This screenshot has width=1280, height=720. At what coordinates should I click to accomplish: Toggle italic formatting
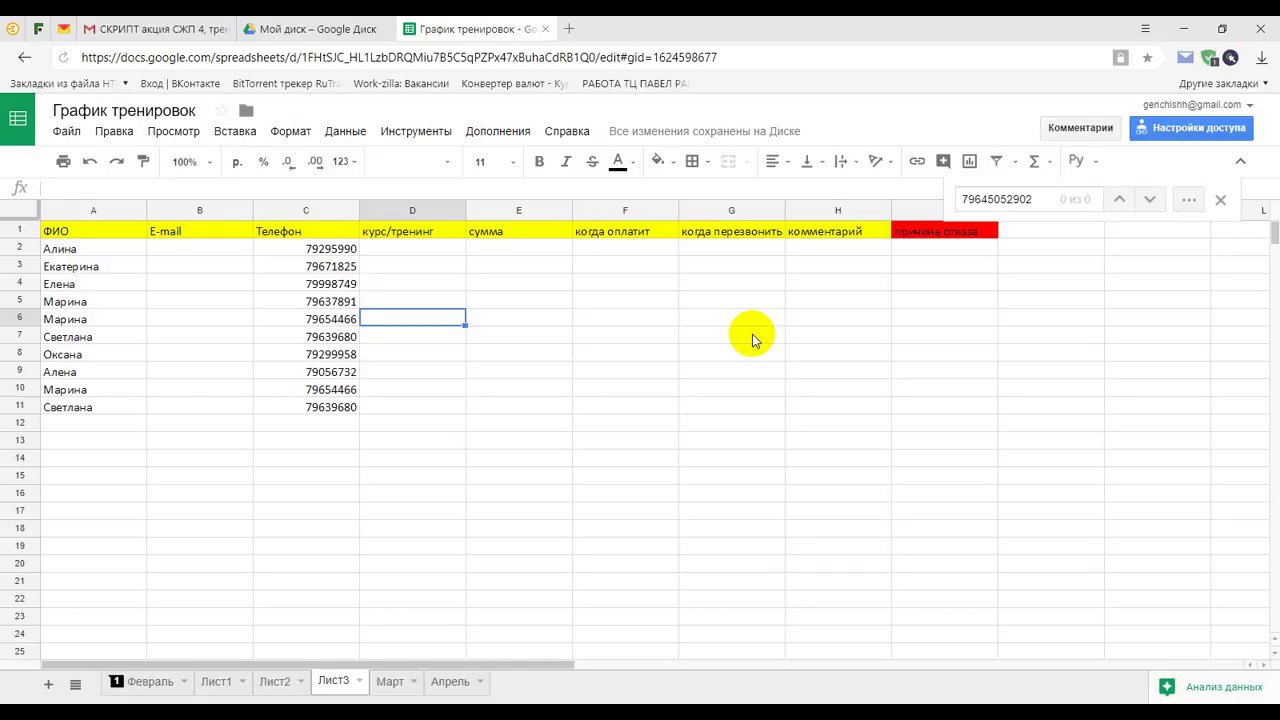(x=566, y=161)
